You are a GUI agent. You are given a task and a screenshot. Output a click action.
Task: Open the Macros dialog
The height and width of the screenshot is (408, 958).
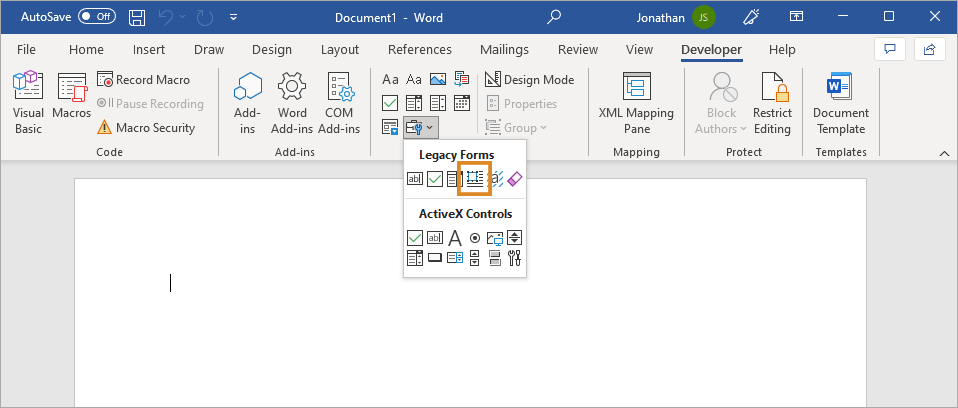[71, 96]
